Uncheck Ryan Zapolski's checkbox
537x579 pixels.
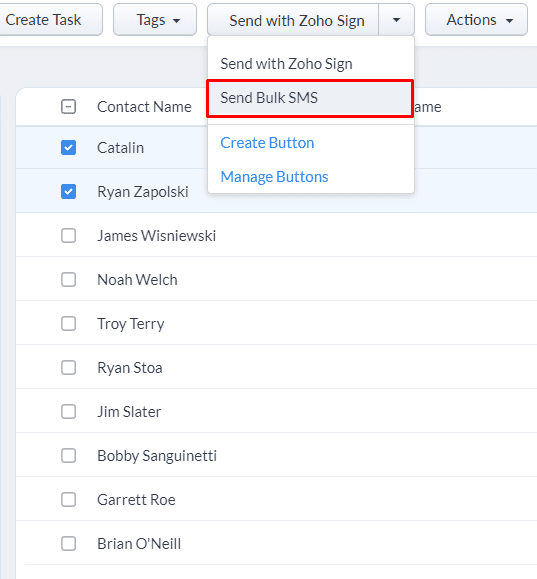point(68,192)
